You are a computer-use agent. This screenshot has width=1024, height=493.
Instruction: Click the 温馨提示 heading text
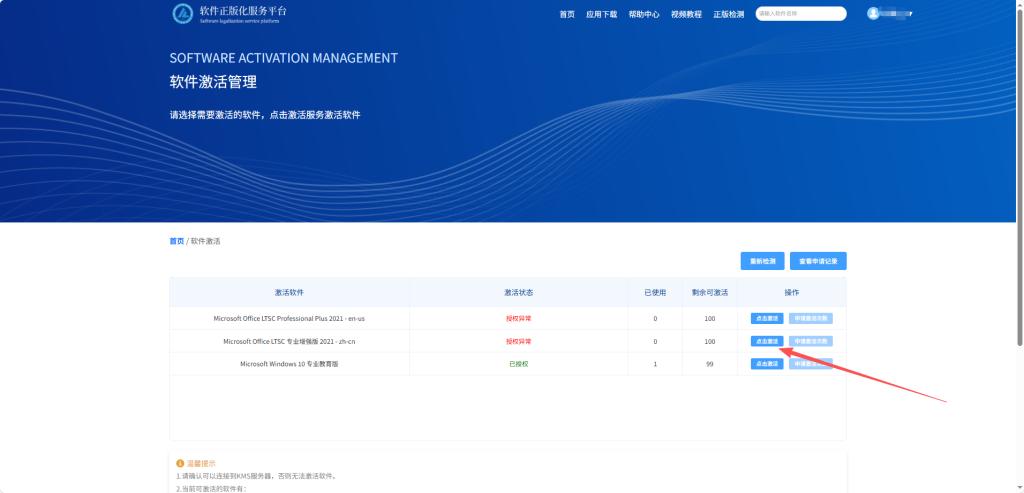click(201, 463)
